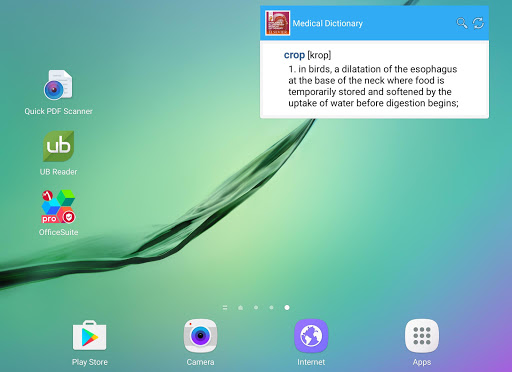
Task: Open OfficeSuite pro app
Action: pyautogui.click(x=58, y=206)
